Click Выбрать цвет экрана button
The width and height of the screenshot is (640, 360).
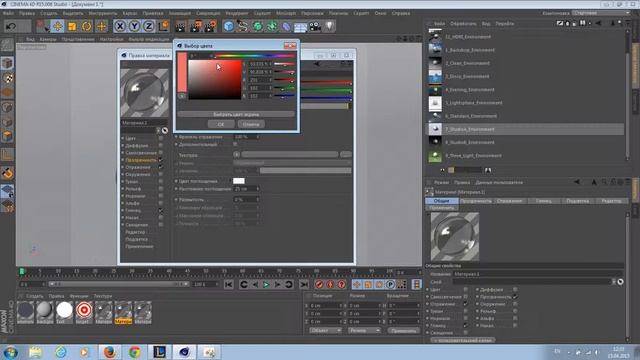tap(236, 114)
